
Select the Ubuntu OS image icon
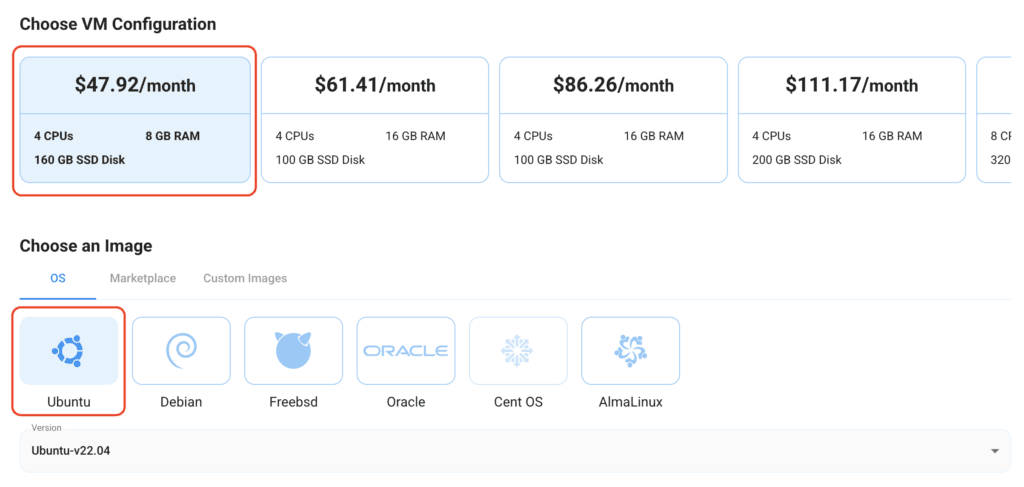[68, 351]
